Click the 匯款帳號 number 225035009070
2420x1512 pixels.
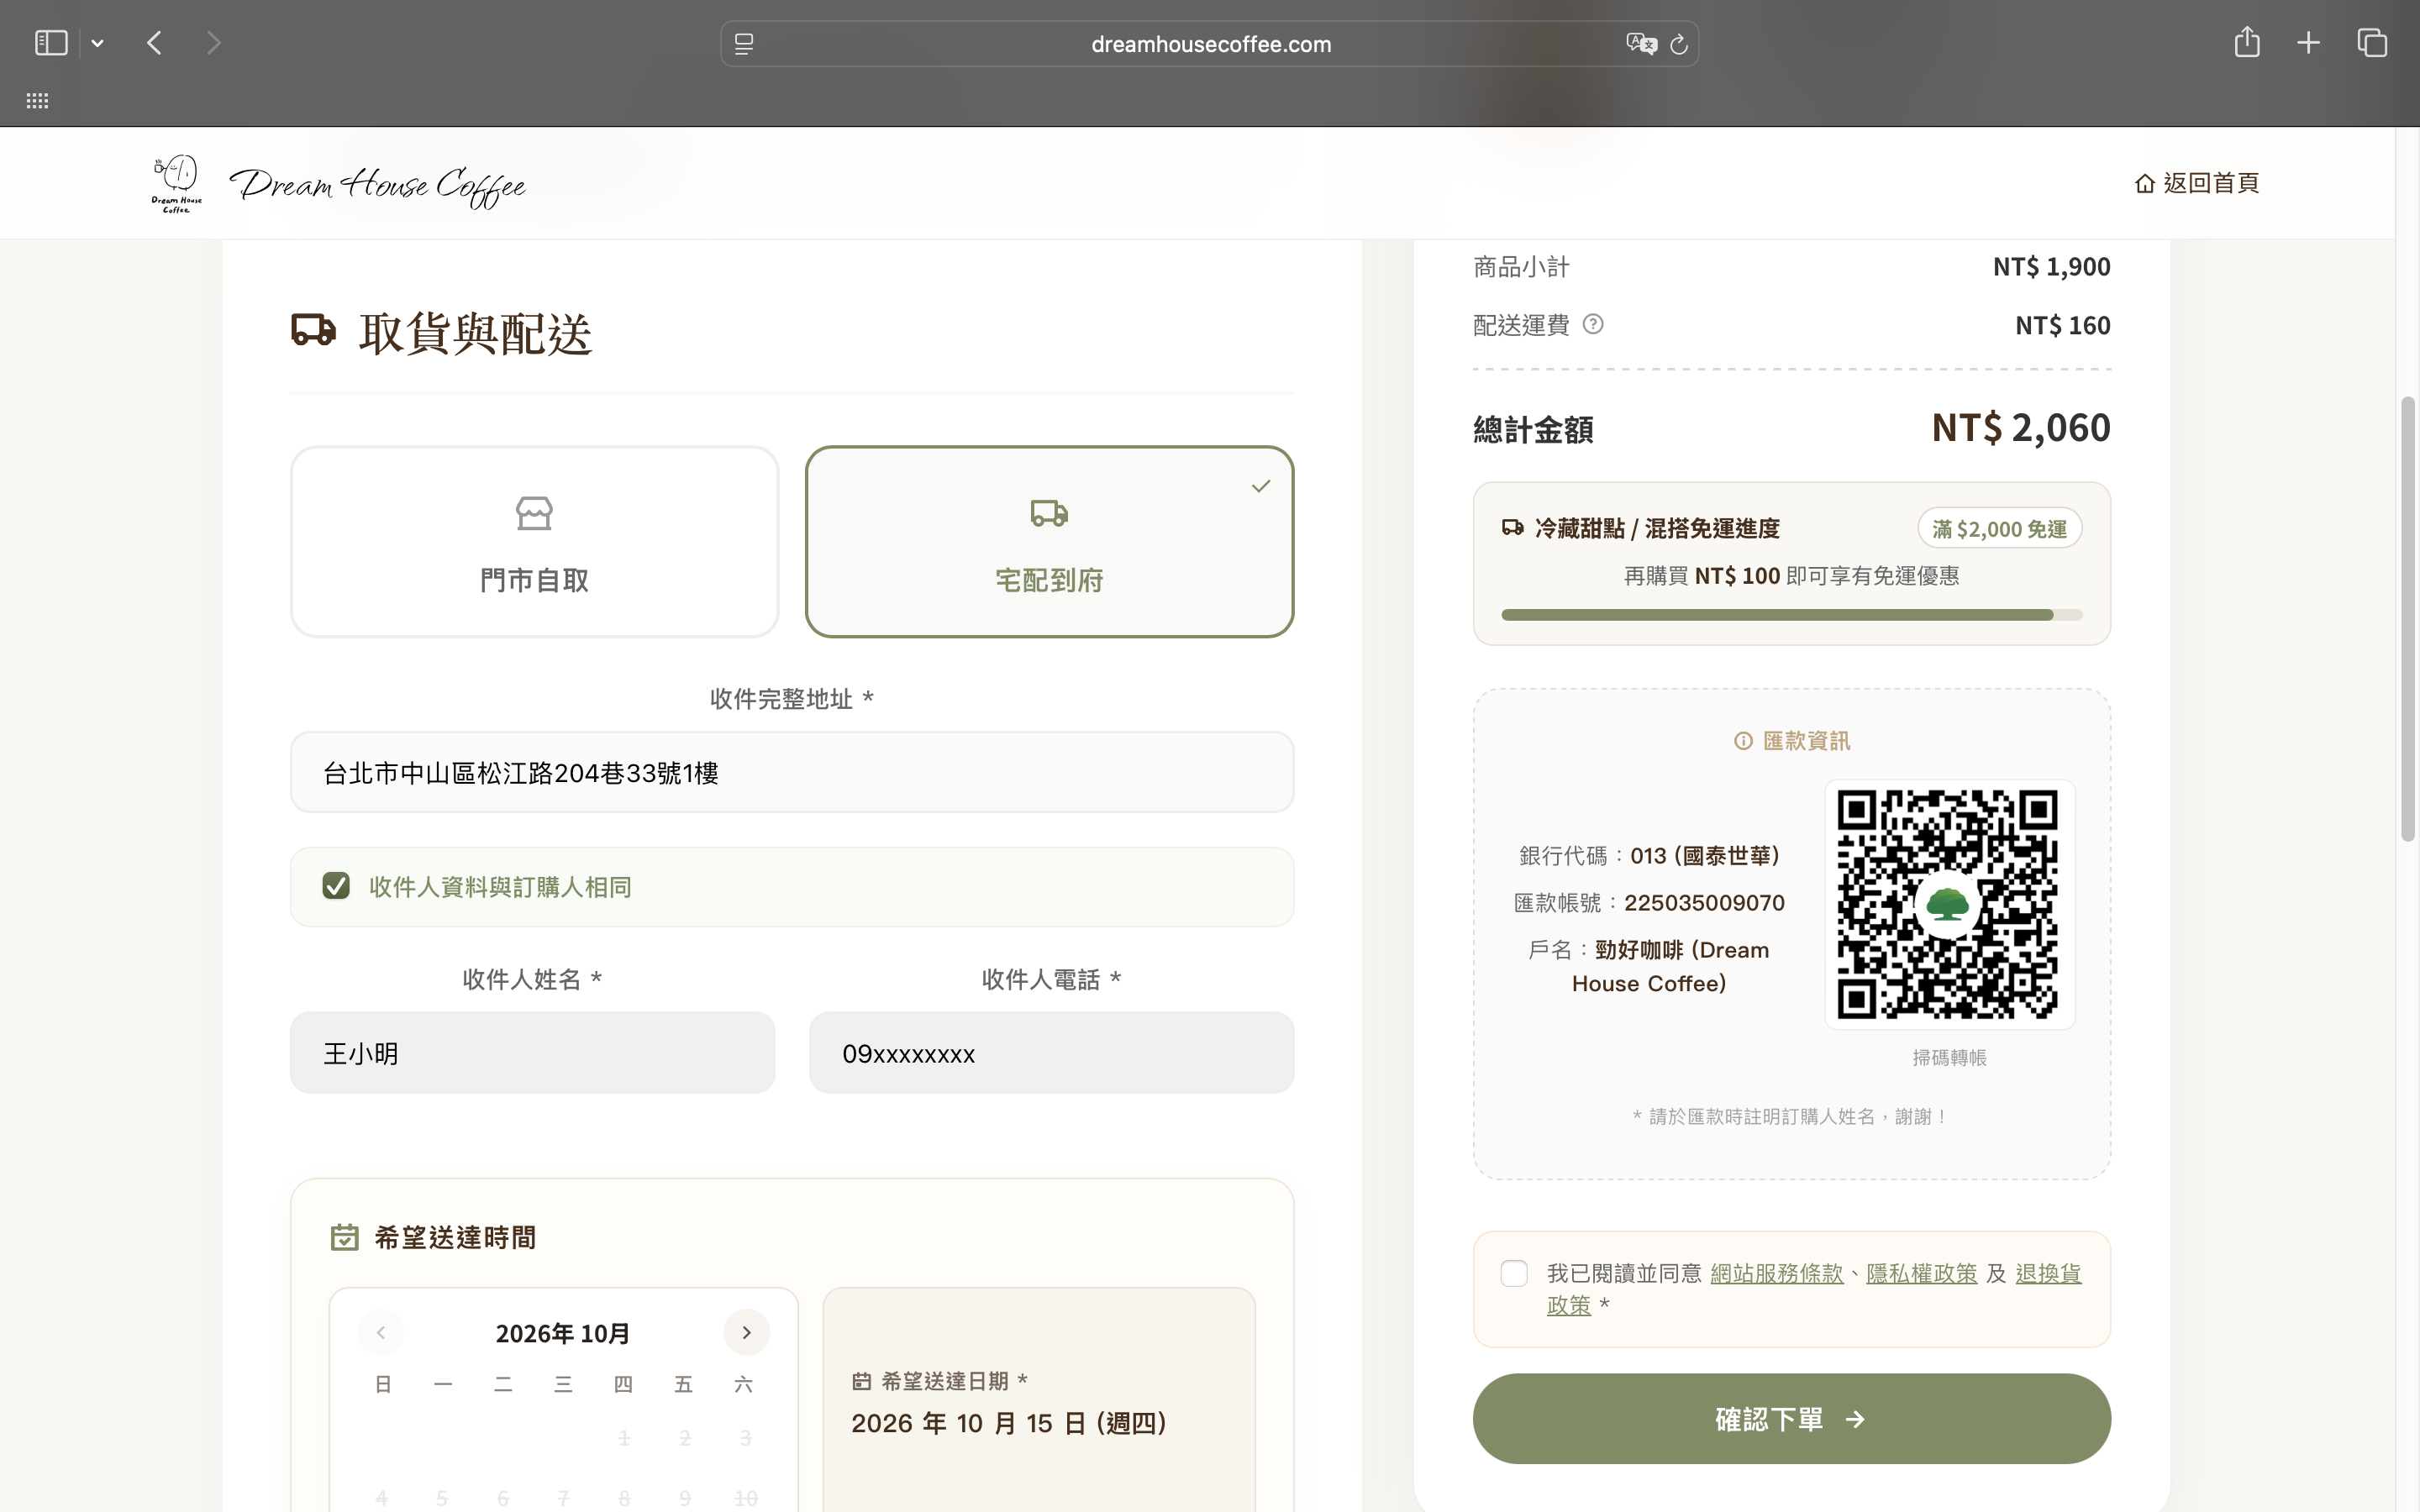(x=1704, y=903)
